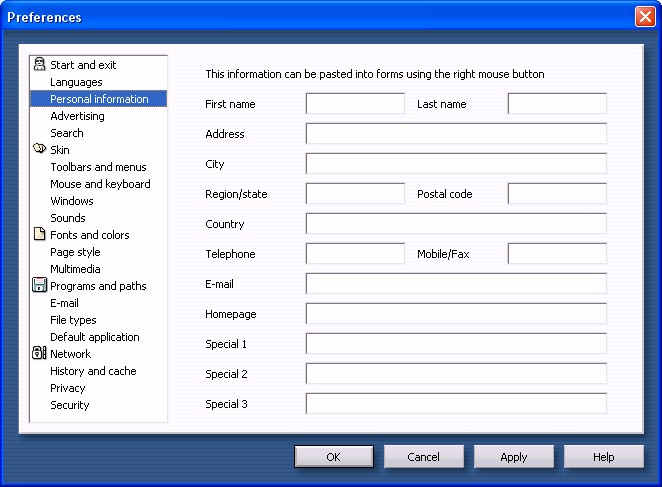Select Multimedia in the list

(x=76, y=269)
